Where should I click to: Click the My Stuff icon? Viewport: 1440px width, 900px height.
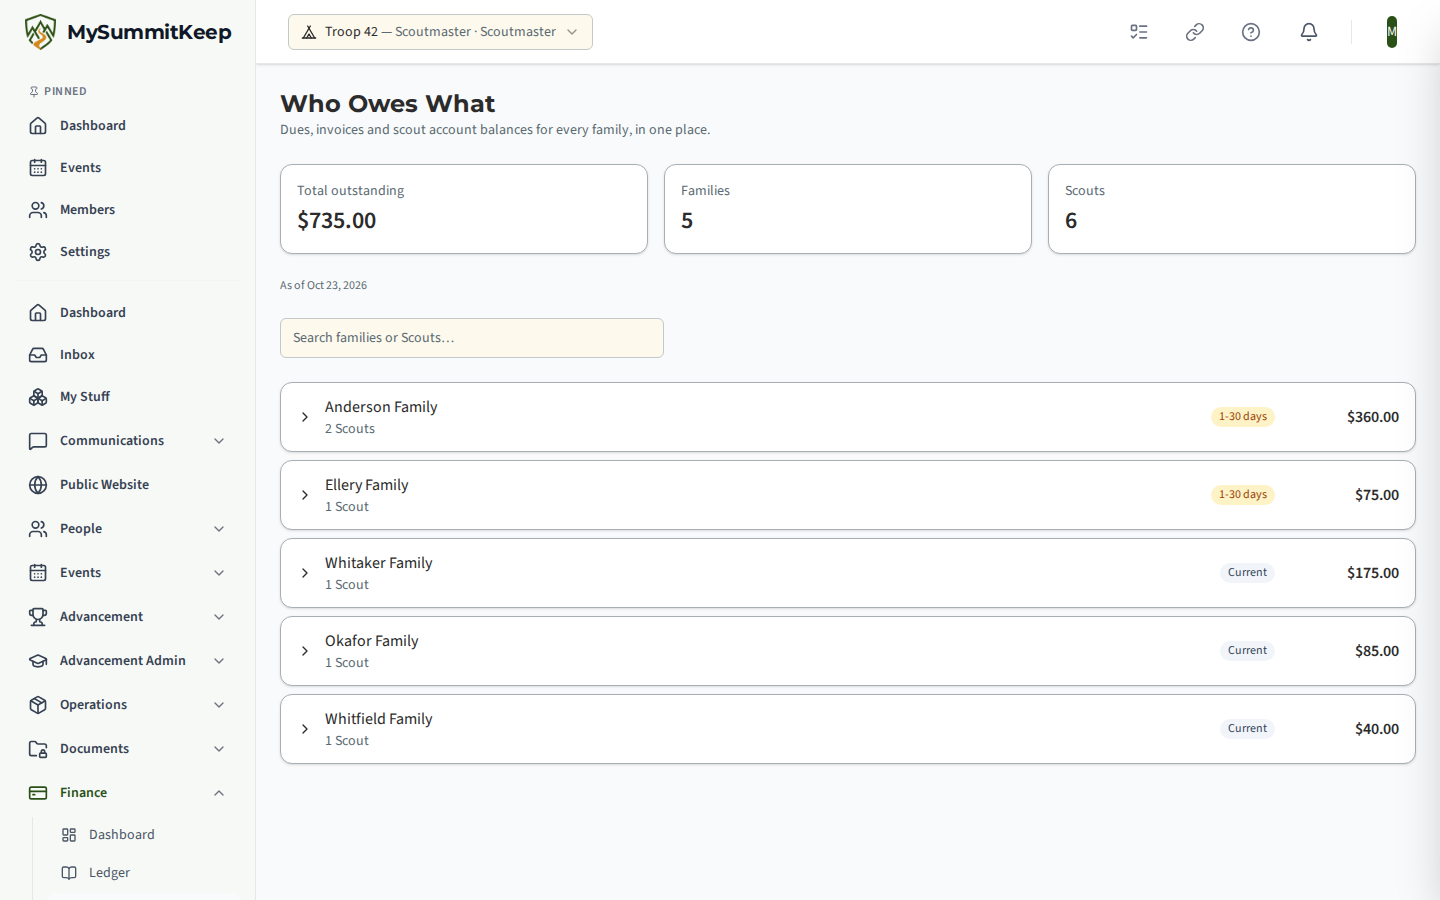click(38, 397)
